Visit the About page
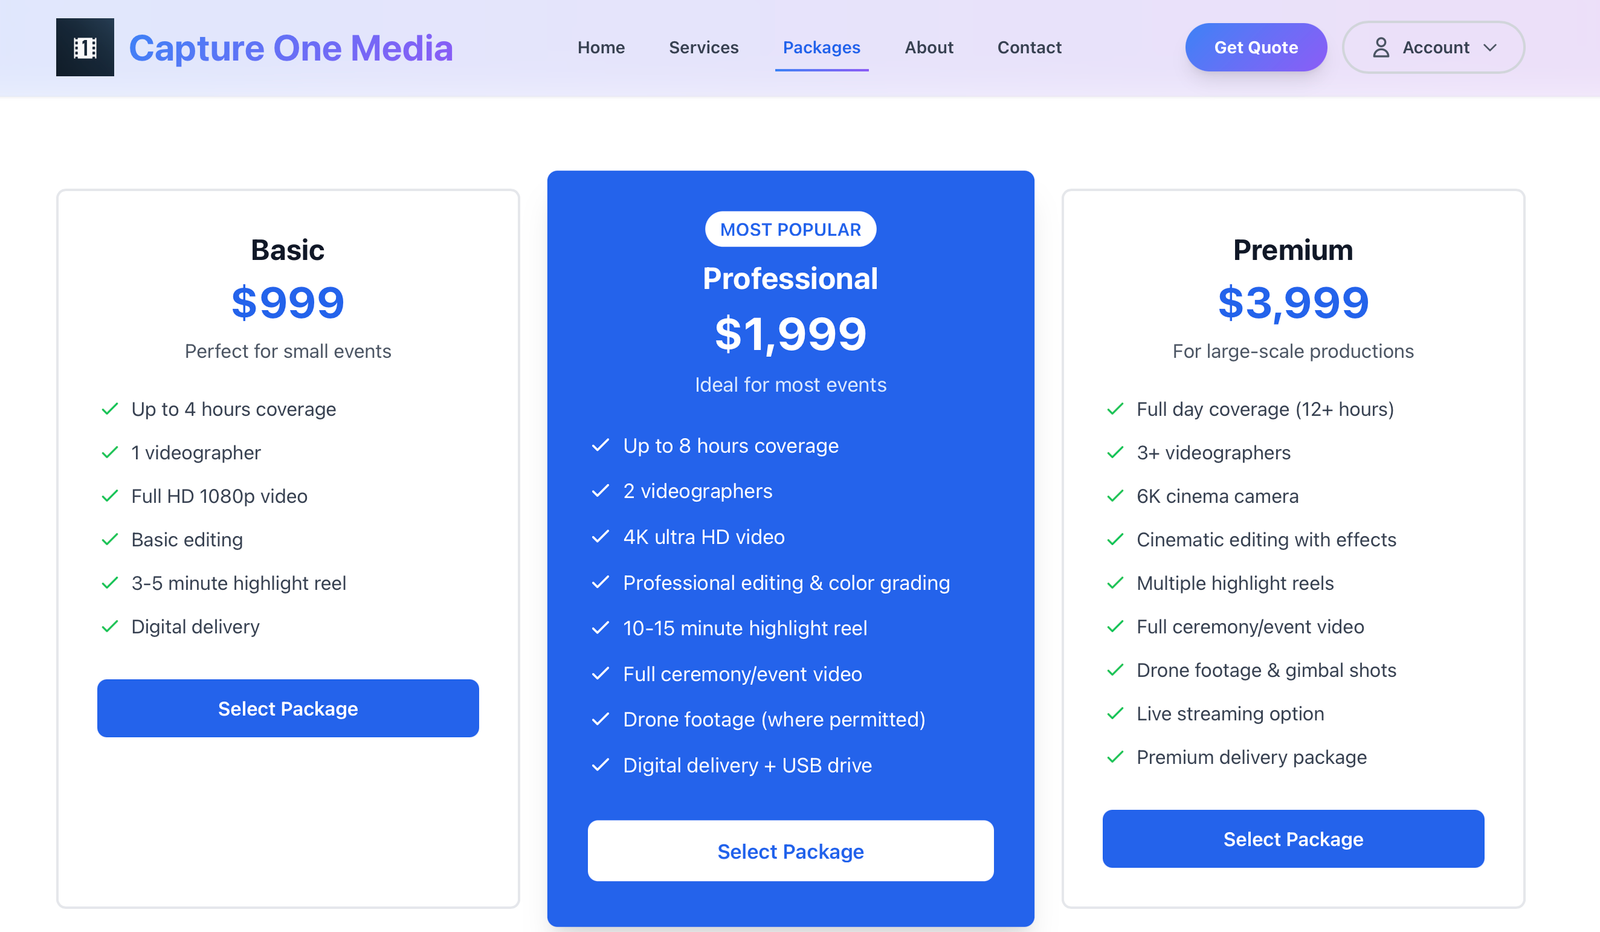 pyautogui.click(x=928, y=47)
